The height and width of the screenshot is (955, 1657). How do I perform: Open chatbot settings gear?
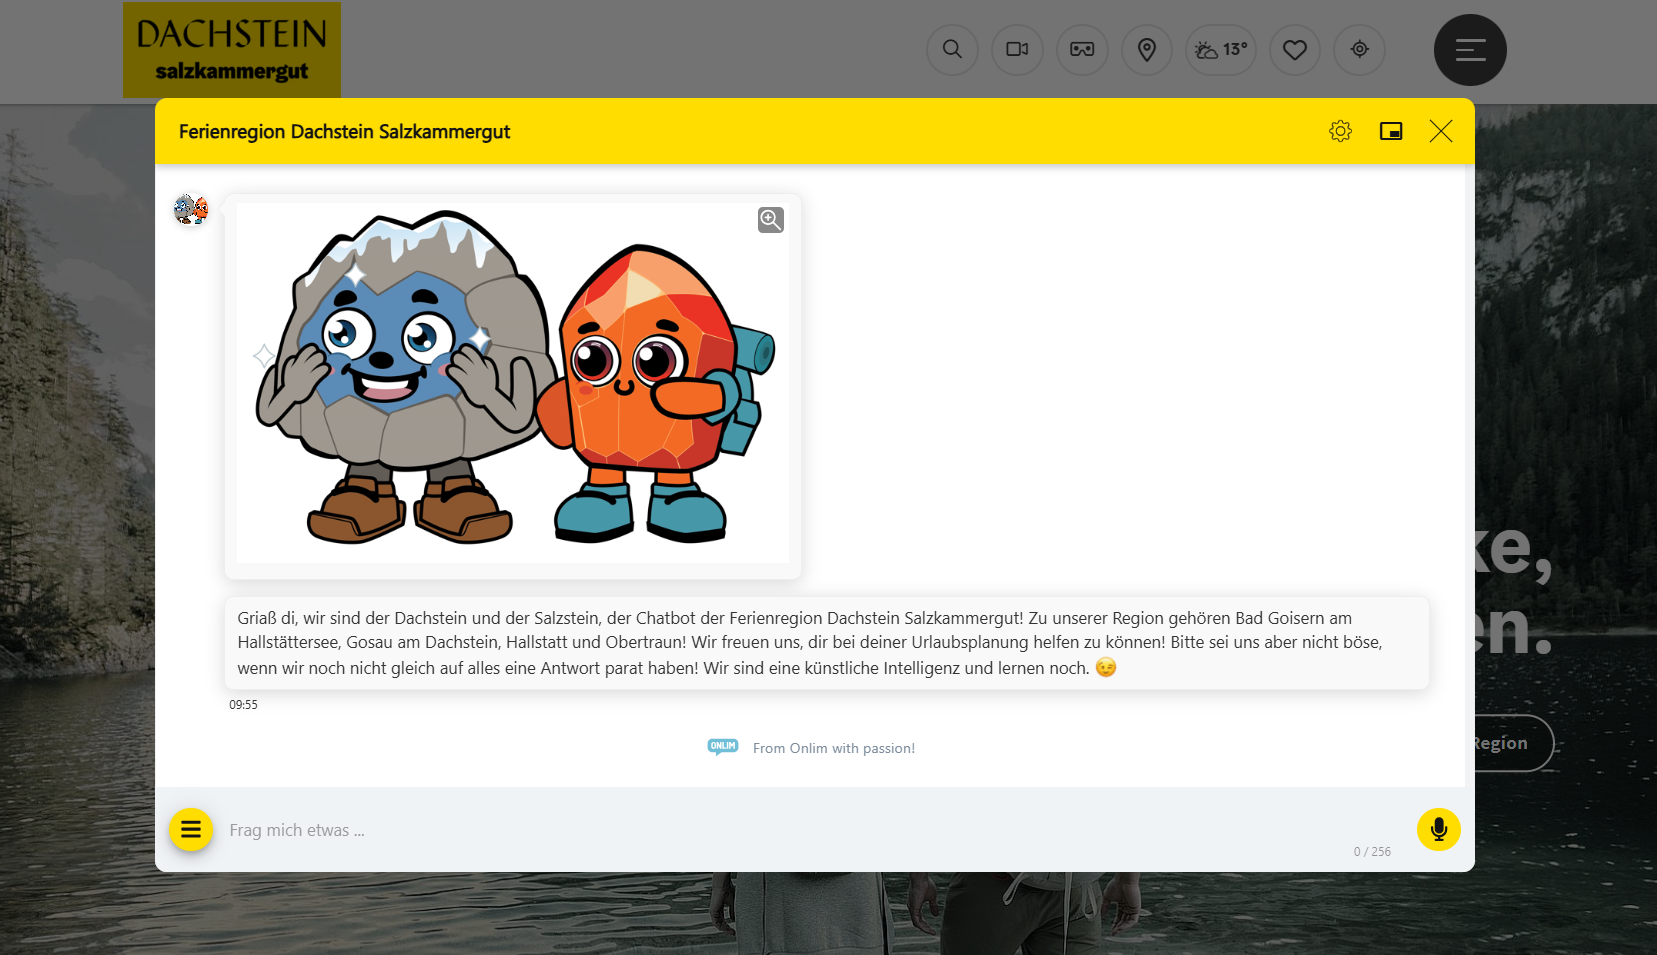pyautogui.click(x=1340, y=131)
